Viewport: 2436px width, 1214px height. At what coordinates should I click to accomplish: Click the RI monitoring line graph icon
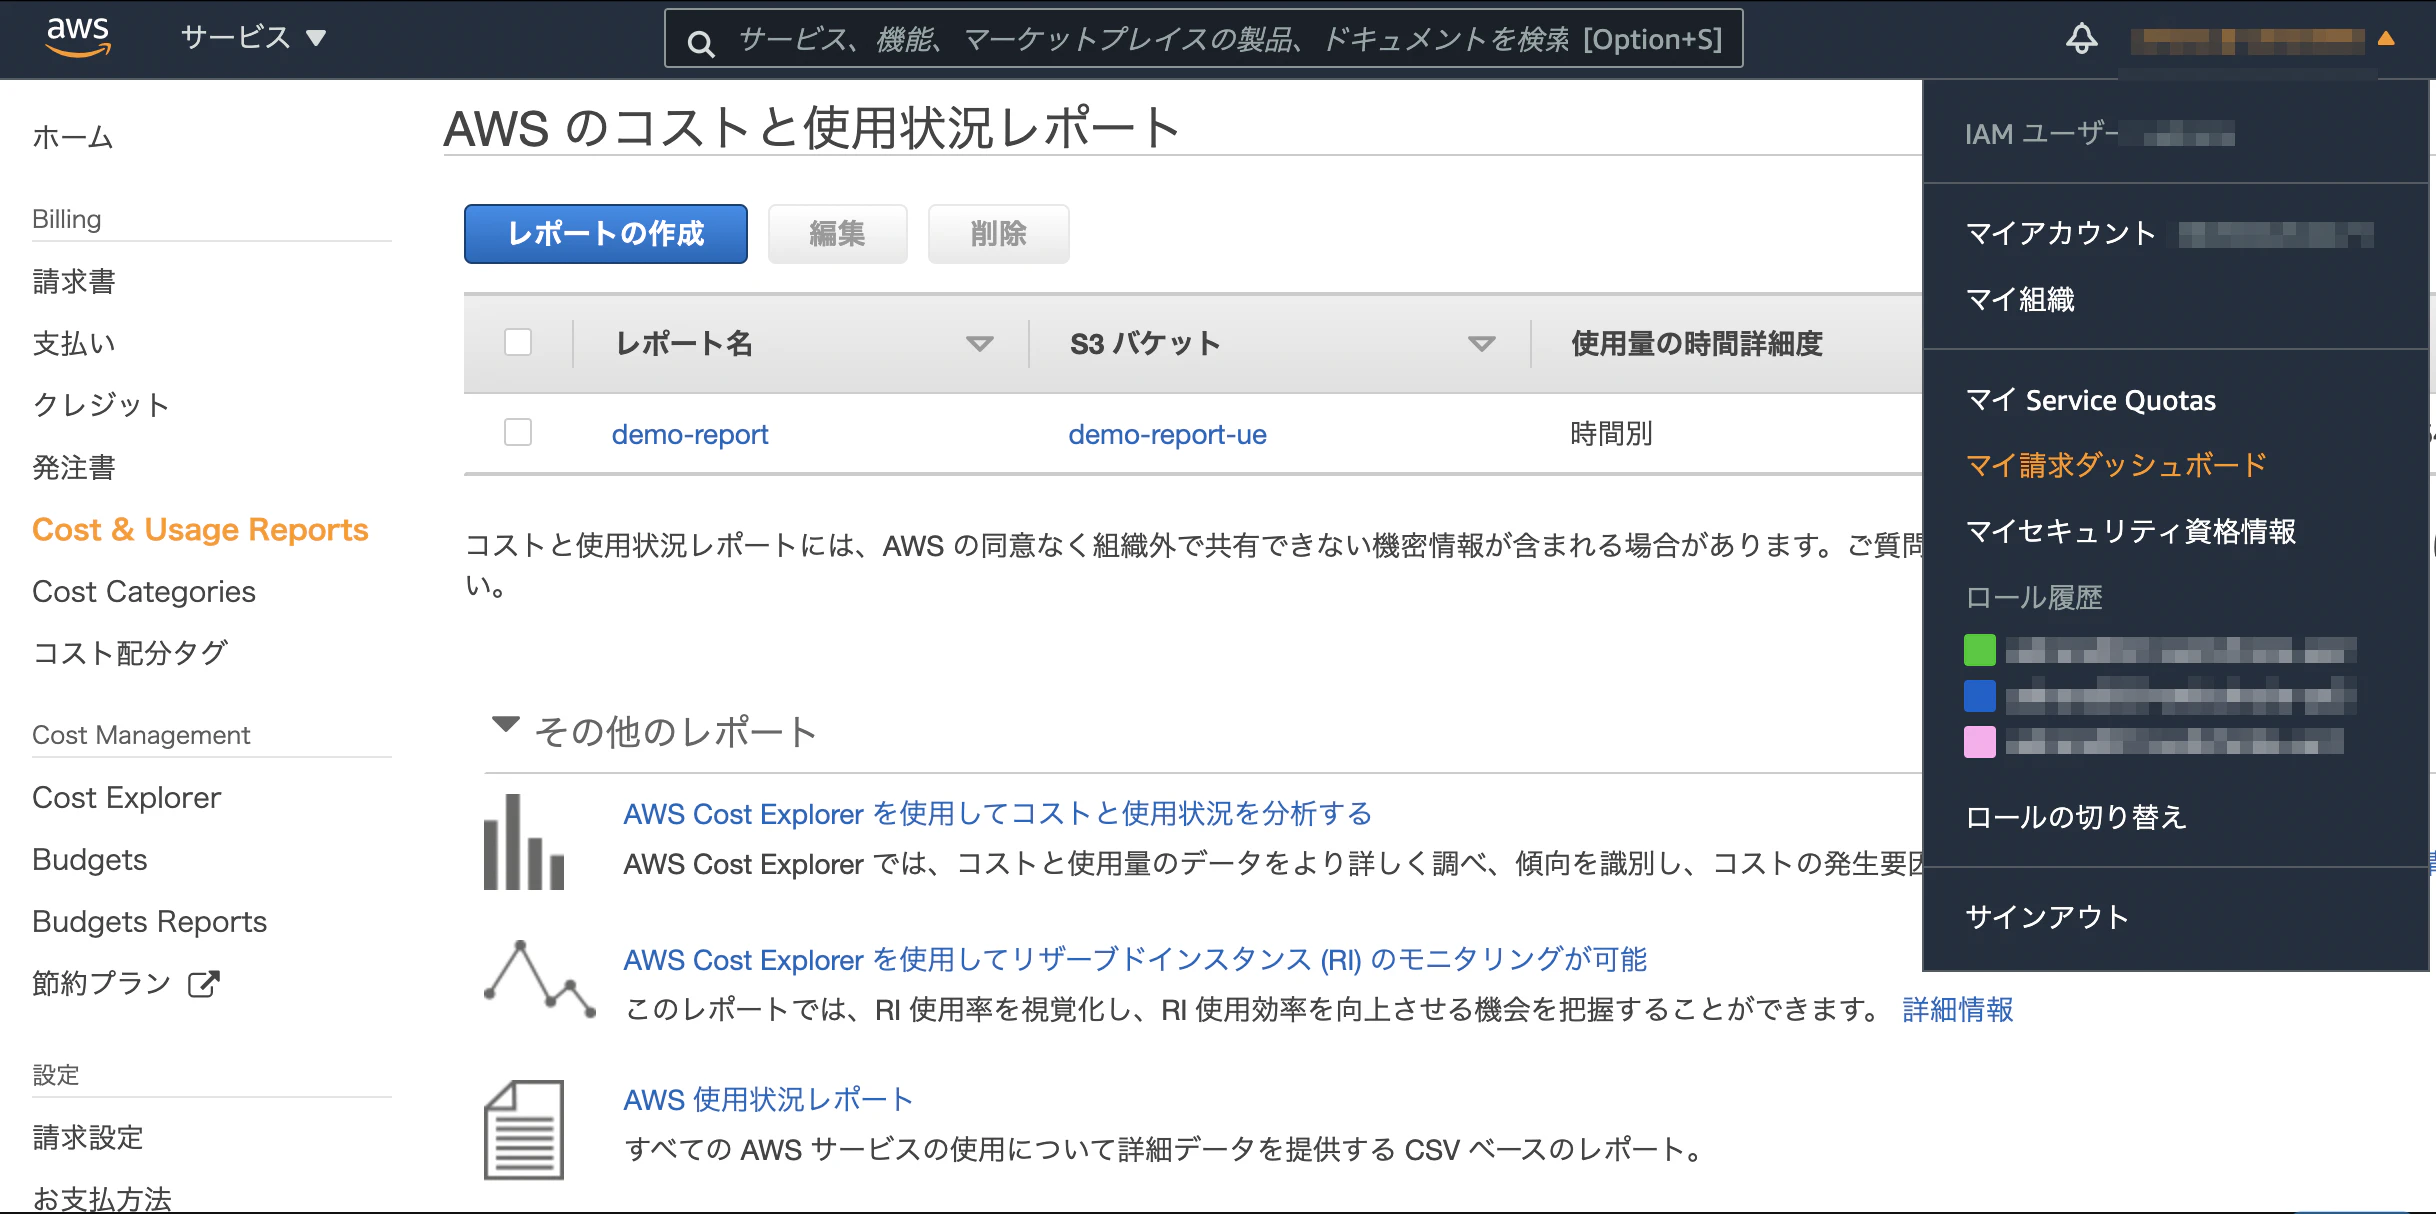tap(540, 979)
